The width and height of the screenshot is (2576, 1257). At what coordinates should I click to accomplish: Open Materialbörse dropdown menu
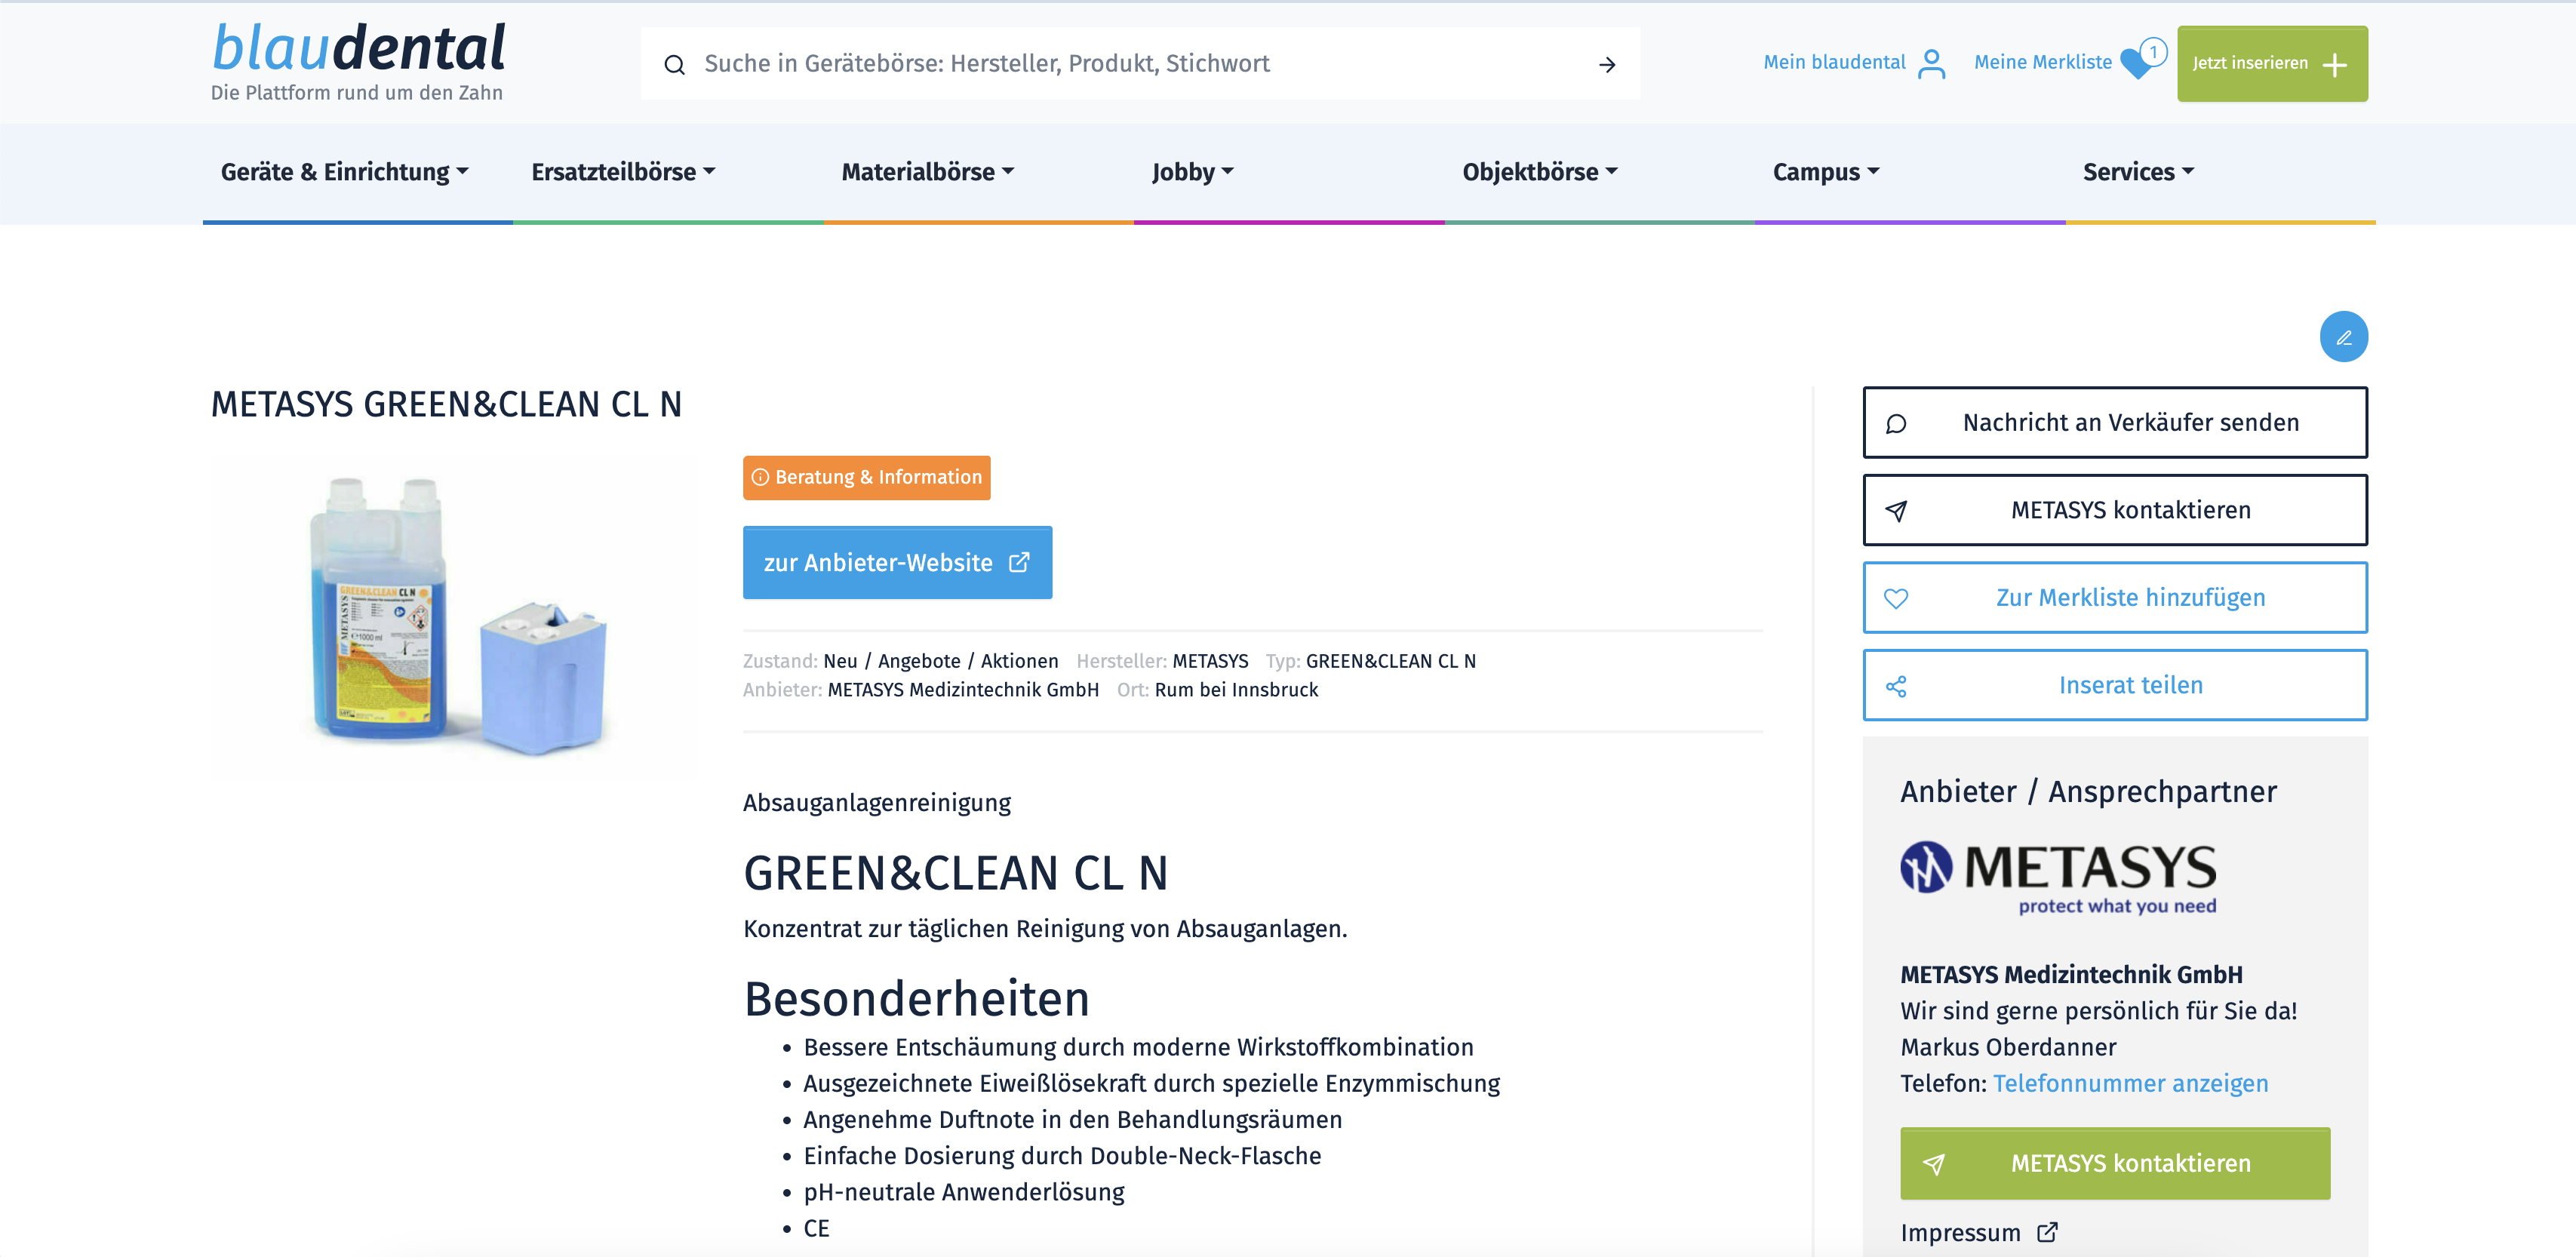point(928,172)
